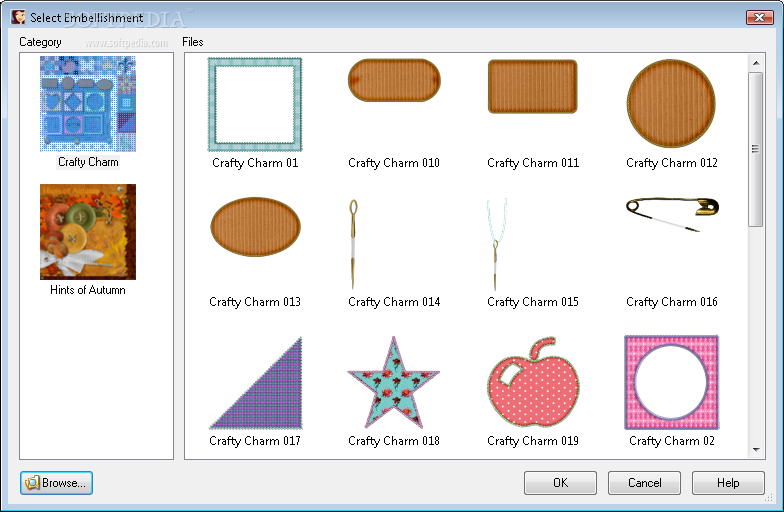Image resolution: width=784 pixels, height=512 pixels.
Task: Choose the Crafty Charm 015 threaded needle
Action: pyautogui.click(x=496, y=244)
